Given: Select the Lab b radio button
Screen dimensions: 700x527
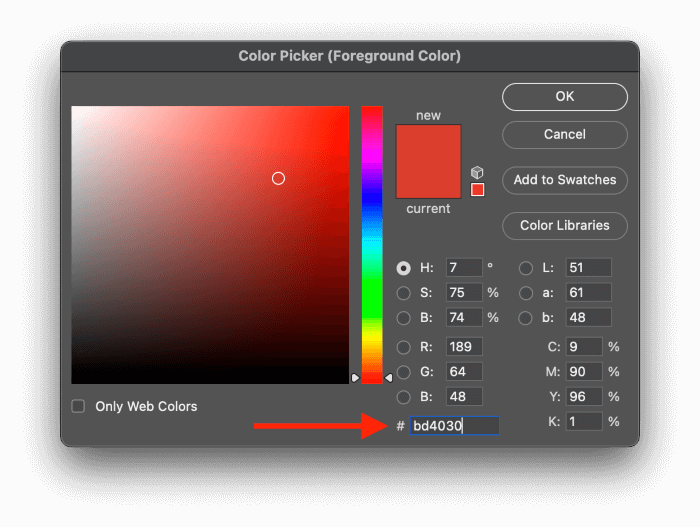Looking at the screenshot, I should pyautogui.click(x=525, y=318).
